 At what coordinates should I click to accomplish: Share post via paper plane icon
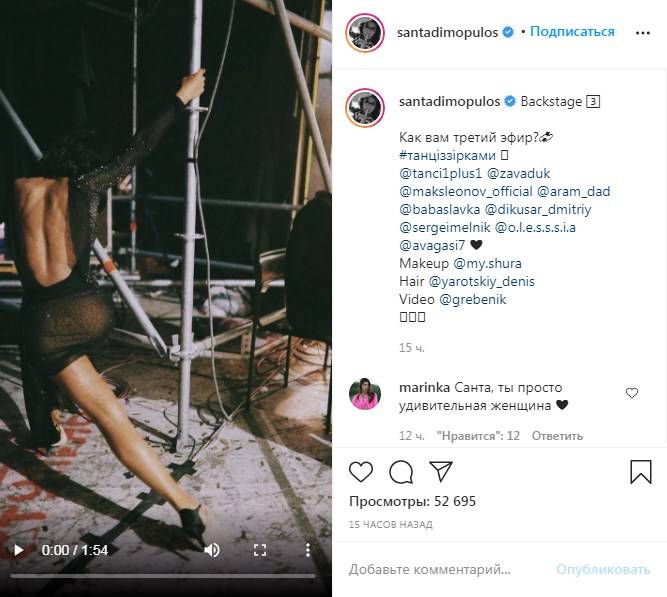click(x=441, y=472)
